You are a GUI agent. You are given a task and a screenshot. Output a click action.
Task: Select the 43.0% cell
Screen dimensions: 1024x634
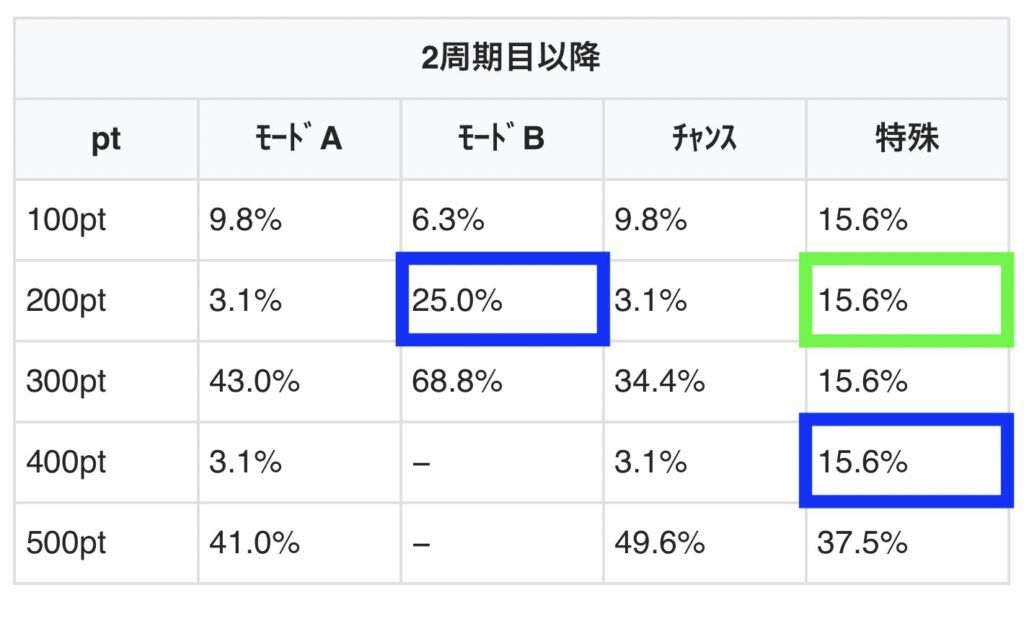pyautogui.click(x=254, y=381)
